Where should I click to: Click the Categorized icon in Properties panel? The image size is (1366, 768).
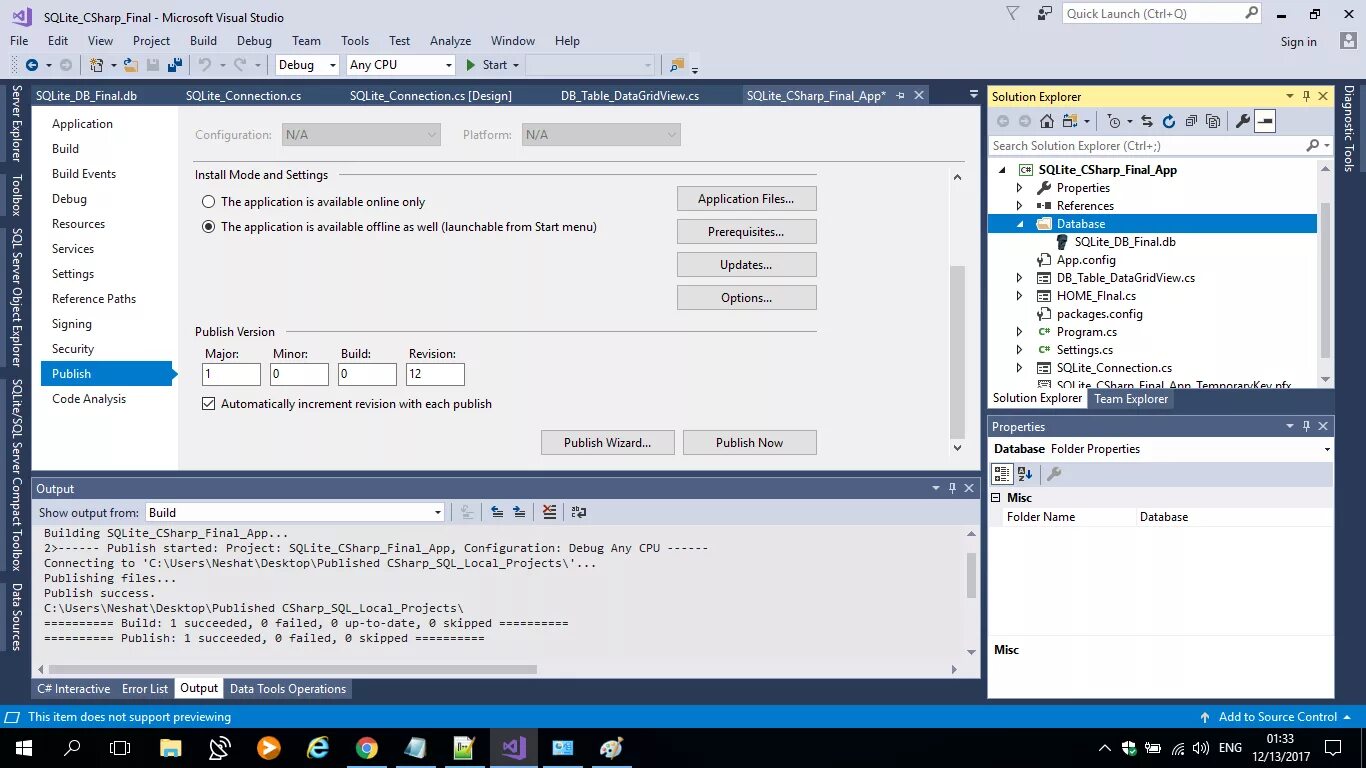pos(1002,474)
